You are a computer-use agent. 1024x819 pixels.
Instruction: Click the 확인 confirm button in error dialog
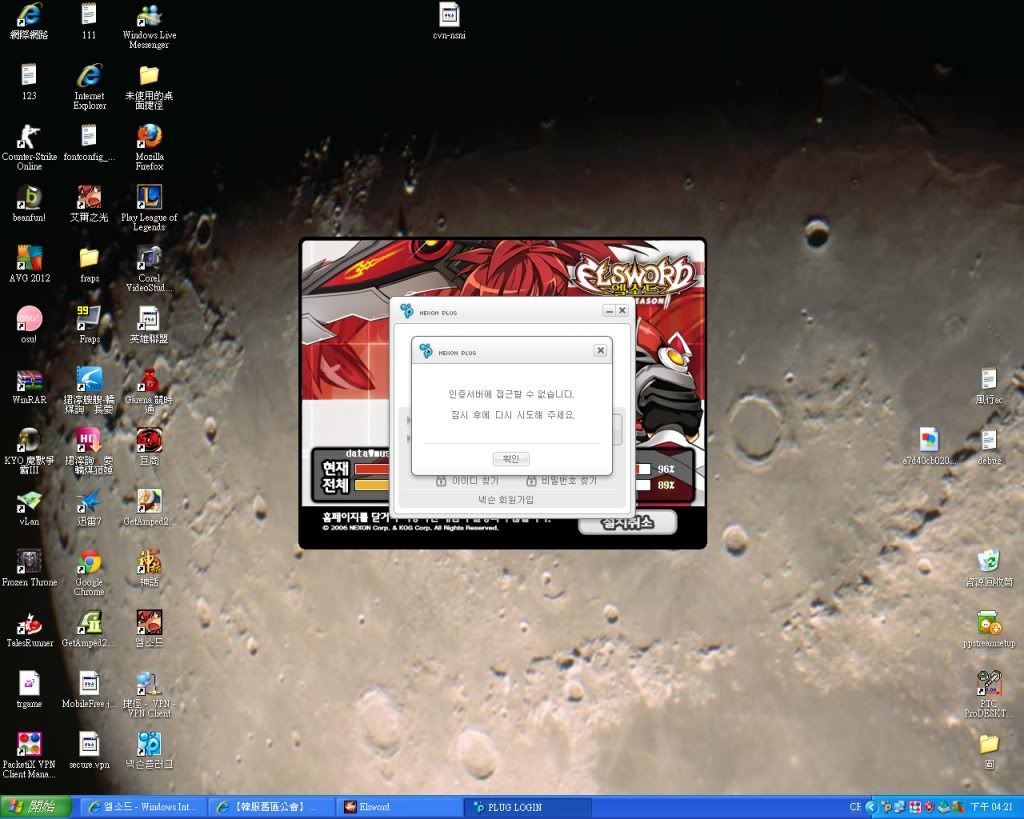[x=511, y=459]
